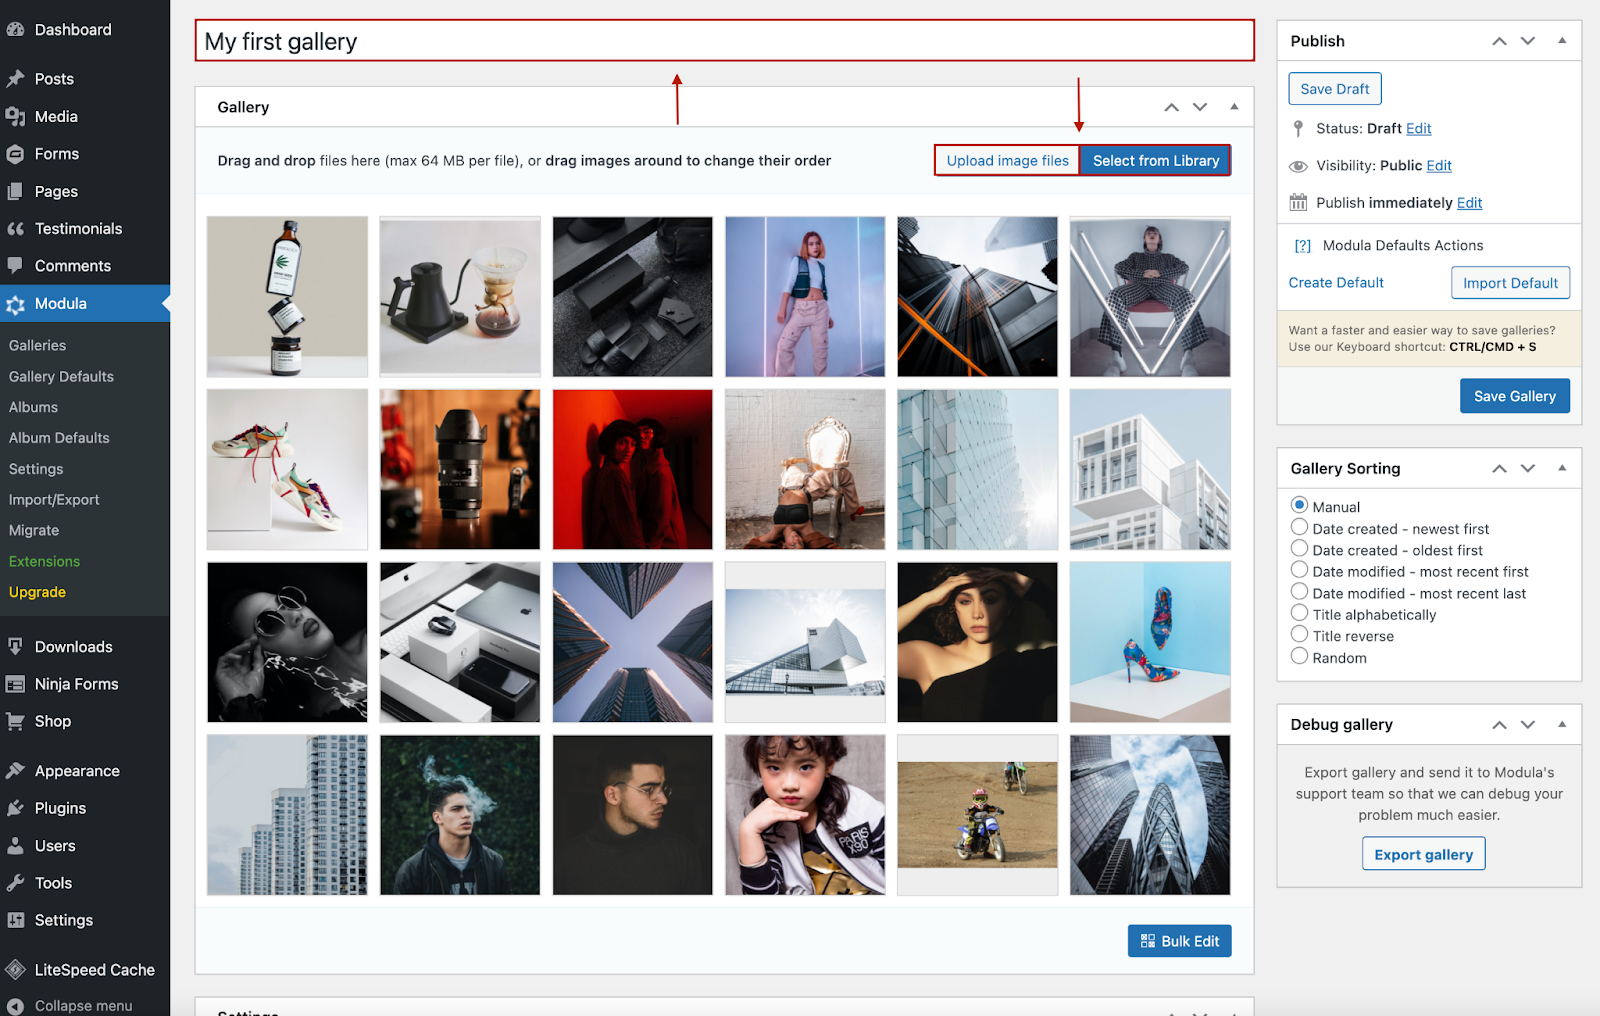Collapse the Debug gallery panel
This screenshot has width=1600, height=1016.
(x=1562, y=725)
